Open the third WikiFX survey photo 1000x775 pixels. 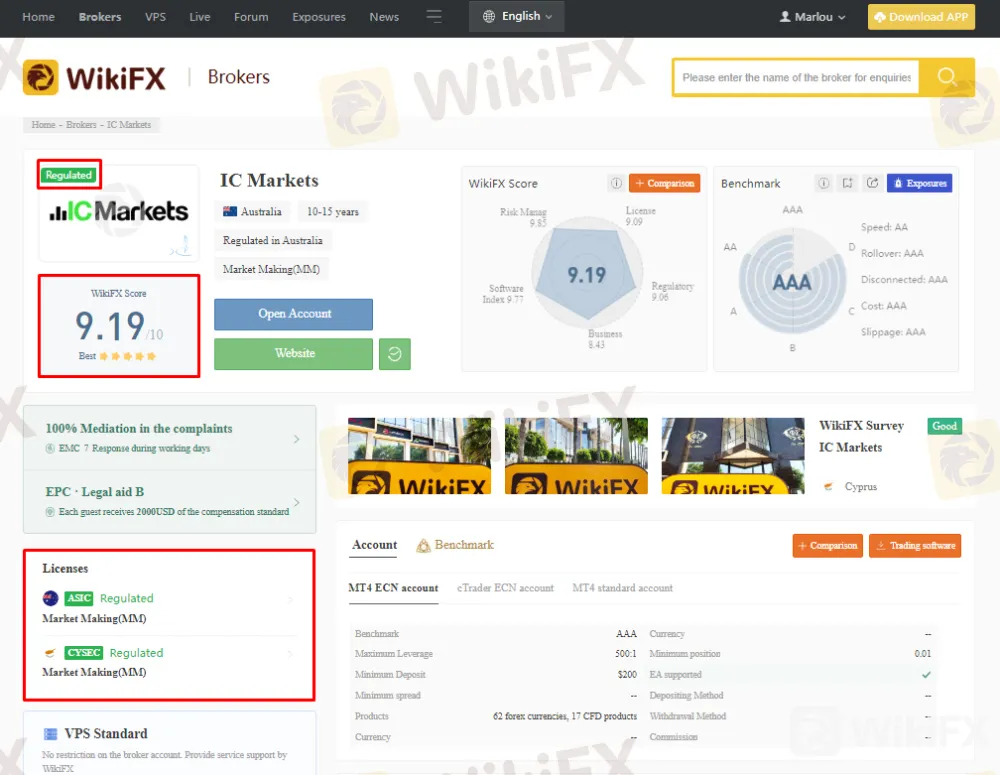pos(733,456)
